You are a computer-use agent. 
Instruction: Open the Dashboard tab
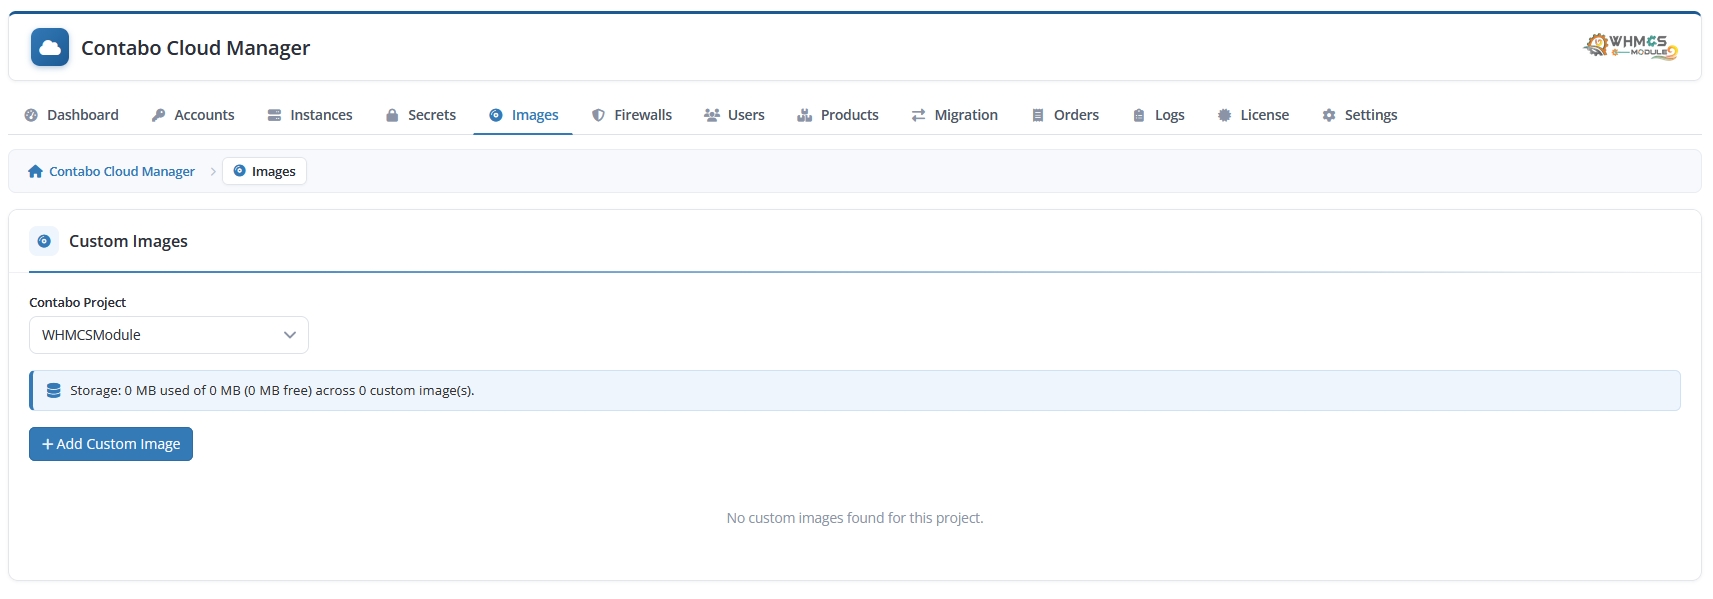pos(71,115)
